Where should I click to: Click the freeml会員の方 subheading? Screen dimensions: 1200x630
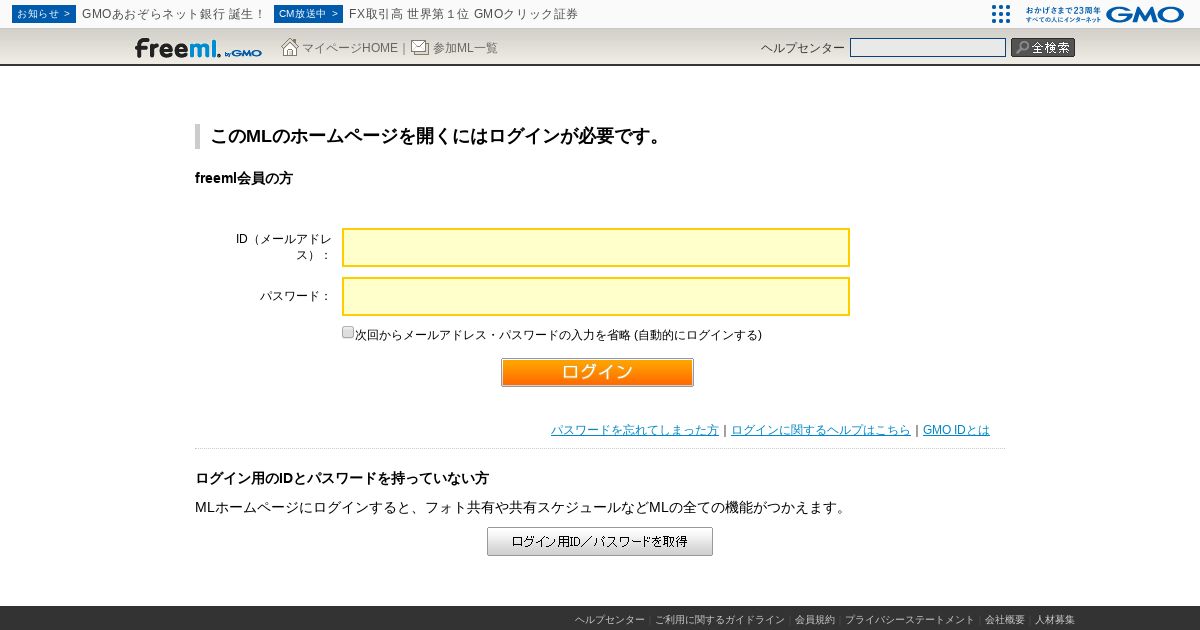[x=244, y=178]
